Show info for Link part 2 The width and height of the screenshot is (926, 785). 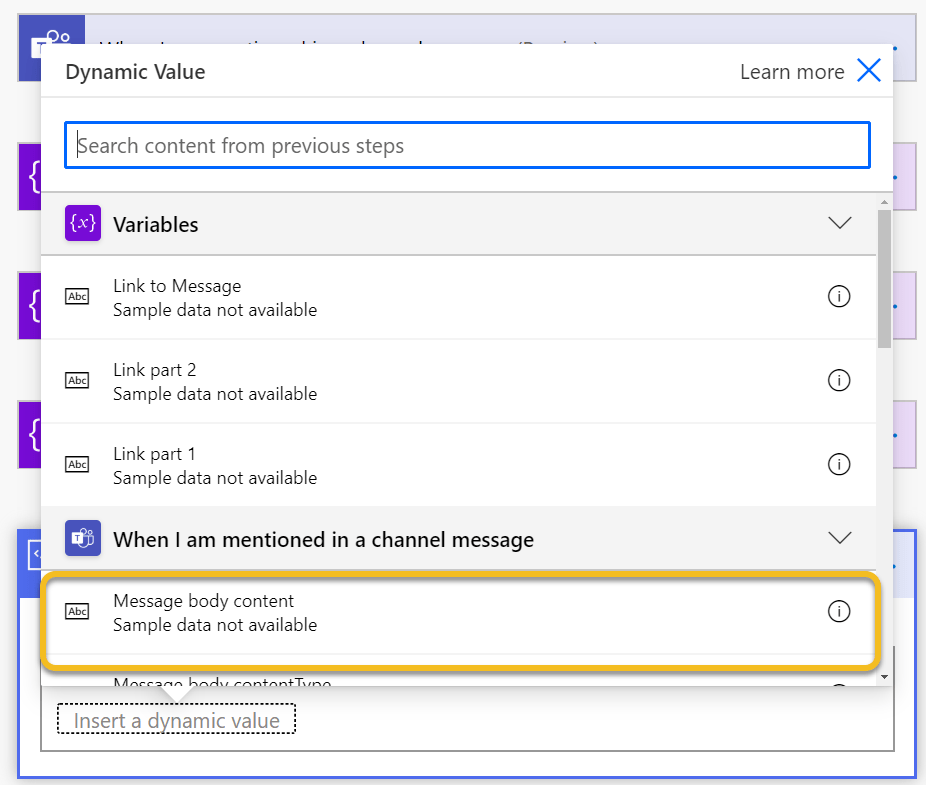[x=839, y=381]
